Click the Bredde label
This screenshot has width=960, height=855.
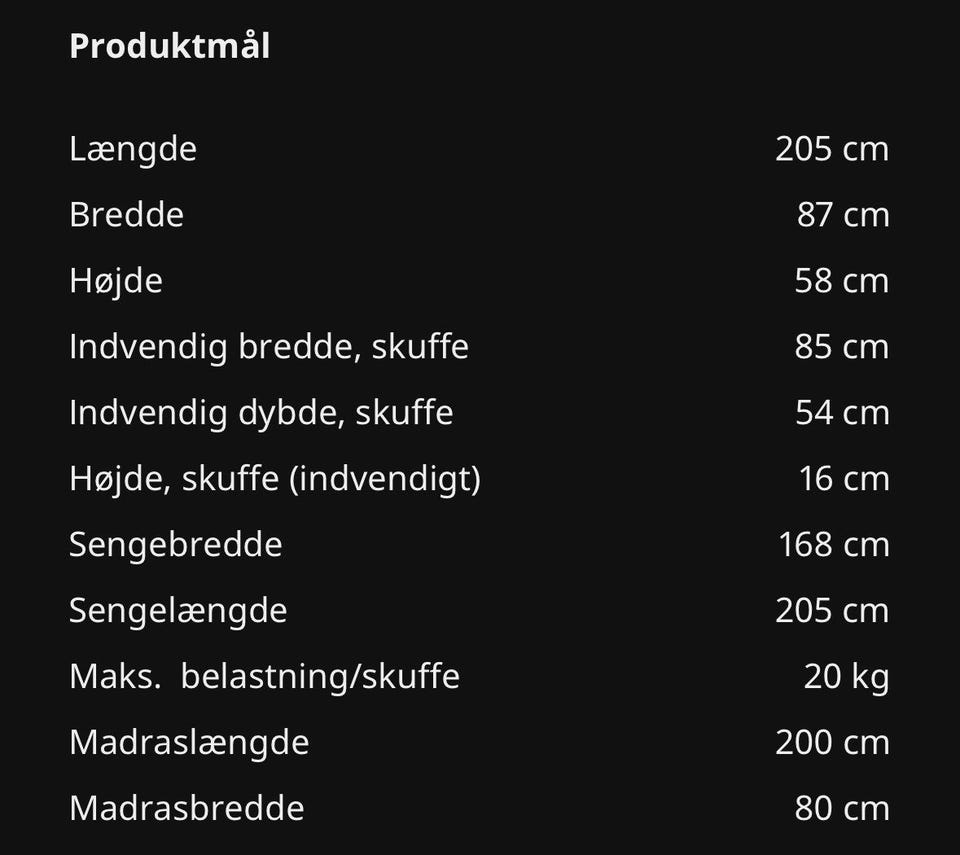(126, 215)
